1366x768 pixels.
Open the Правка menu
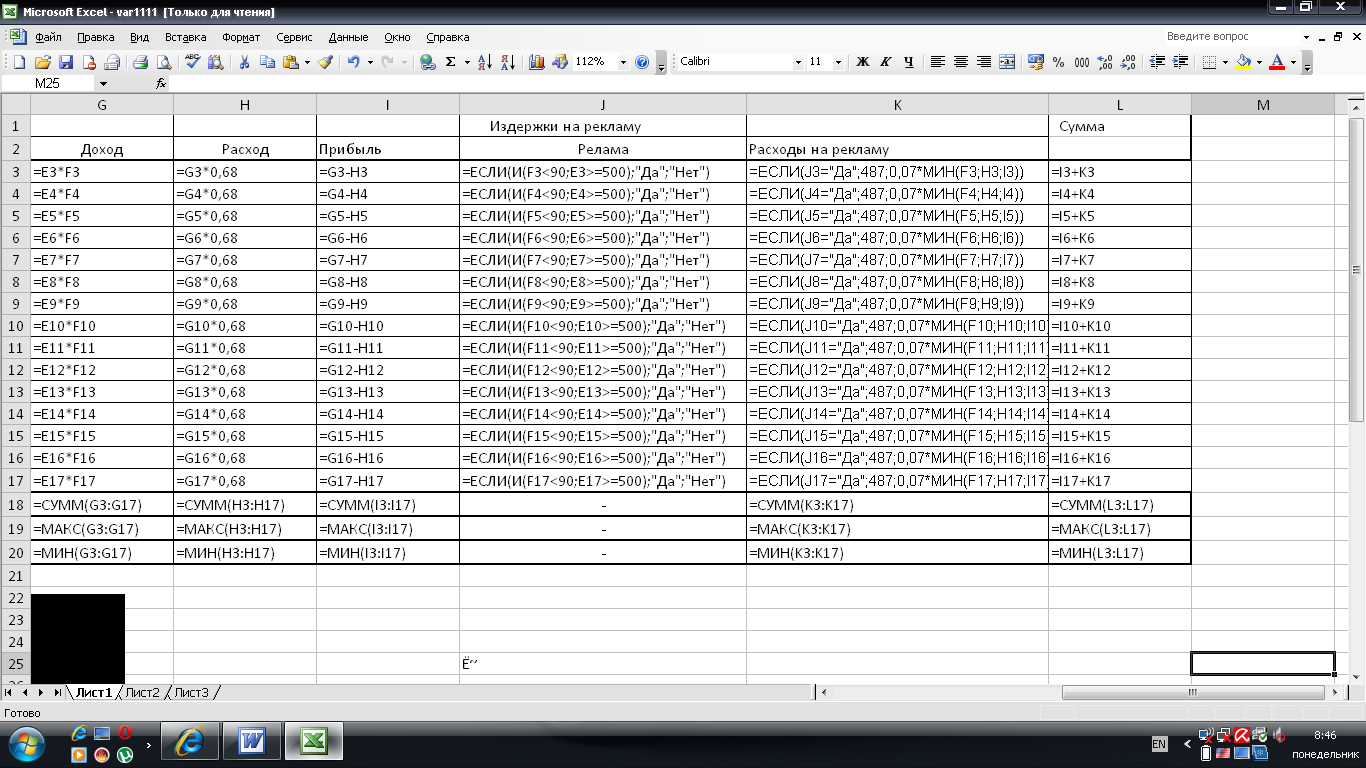tap(95, 37)
